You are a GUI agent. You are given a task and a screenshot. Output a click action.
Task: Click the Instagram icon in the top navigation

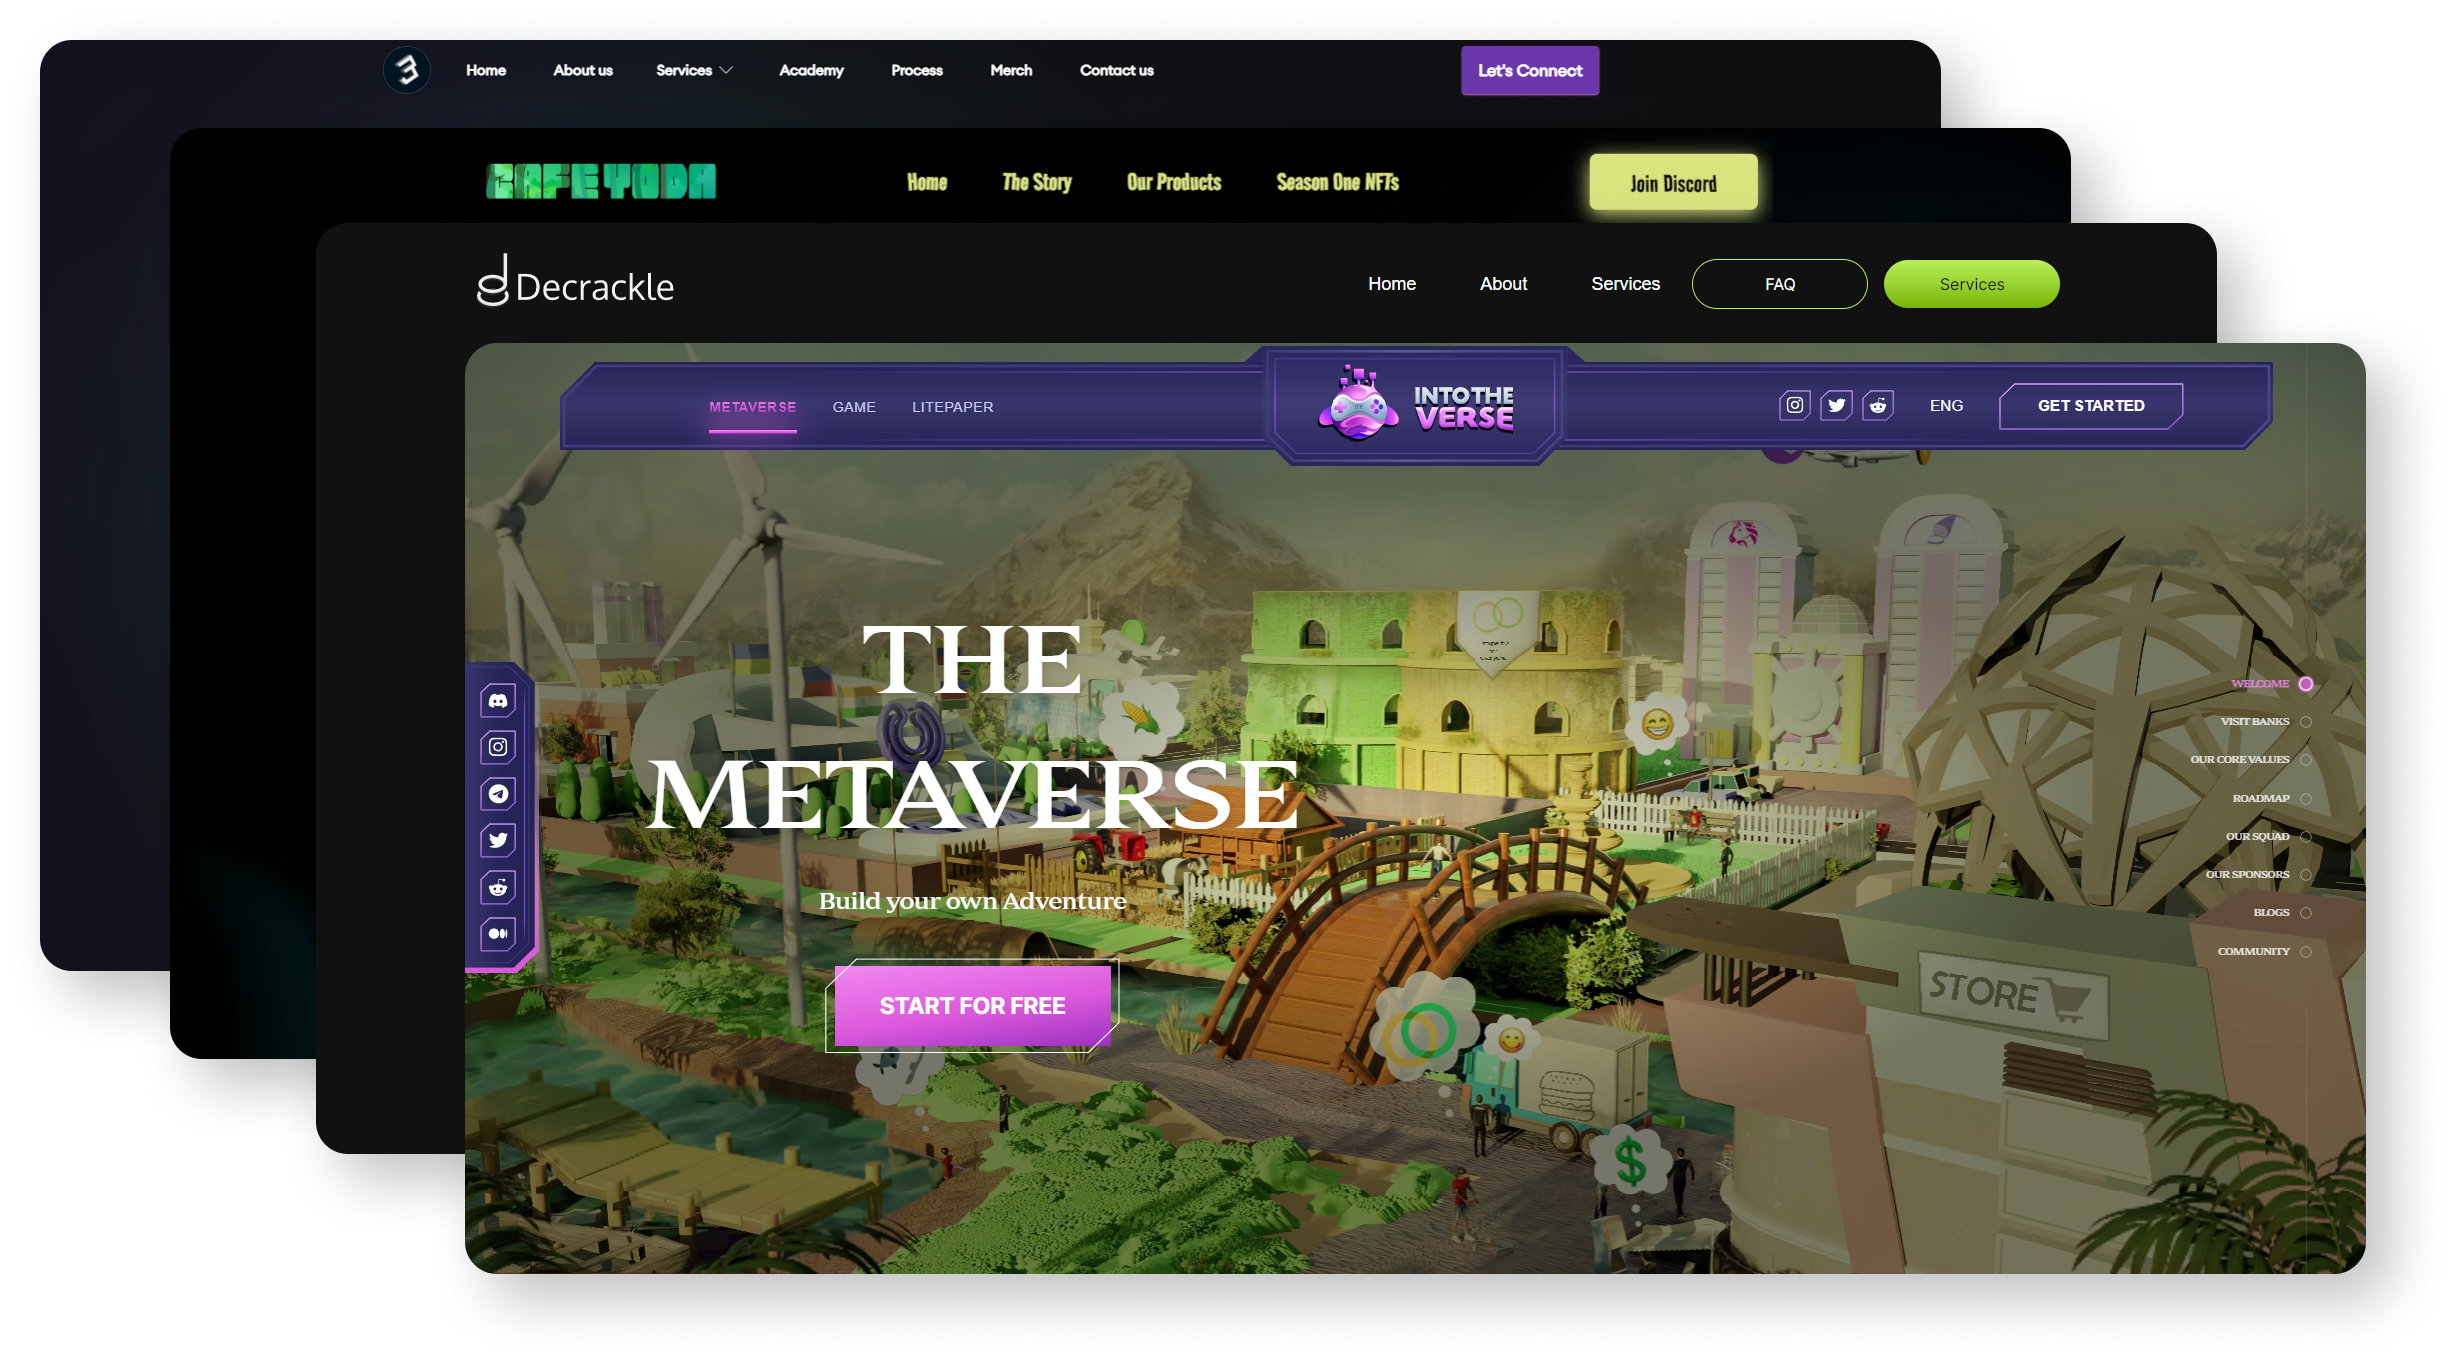1793,406
